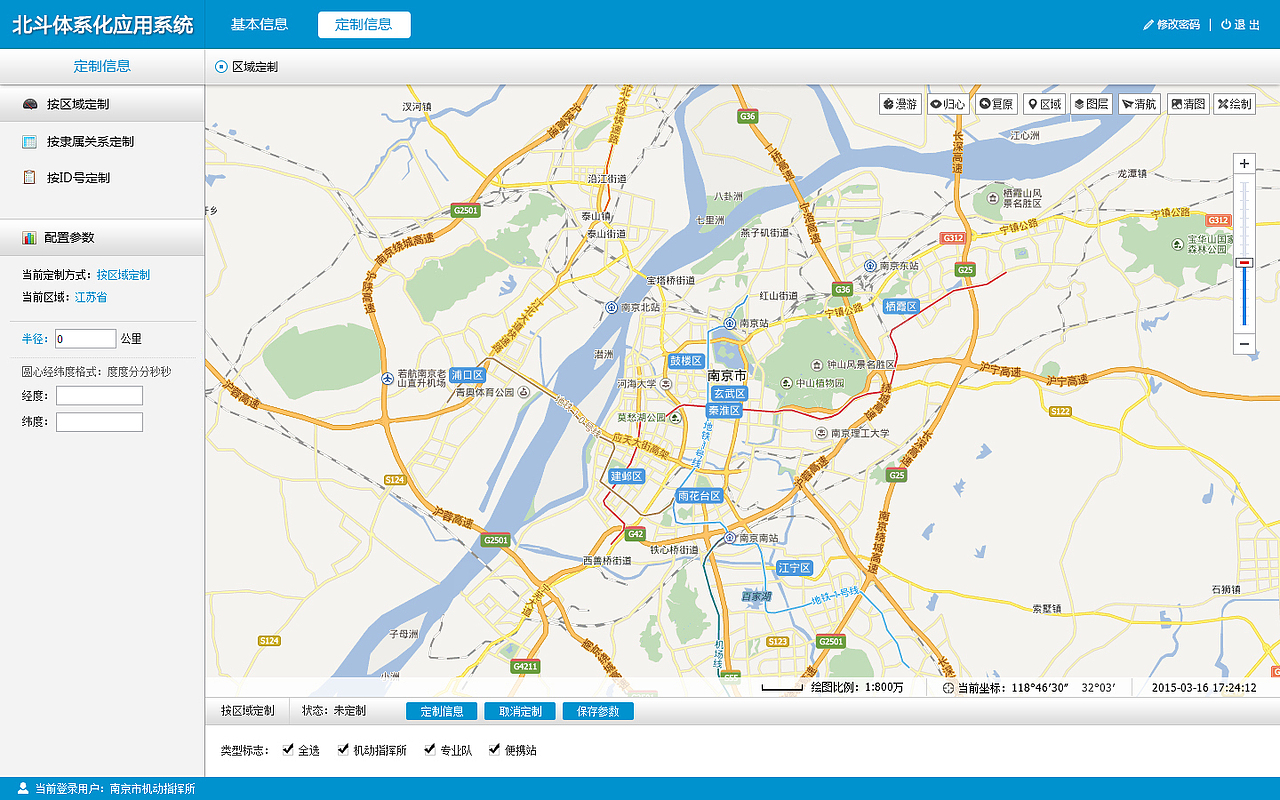Click the 按区域定制 link in config panel
The width and height of the screenshot is (1280, 800).
click(x=123, y=275)
